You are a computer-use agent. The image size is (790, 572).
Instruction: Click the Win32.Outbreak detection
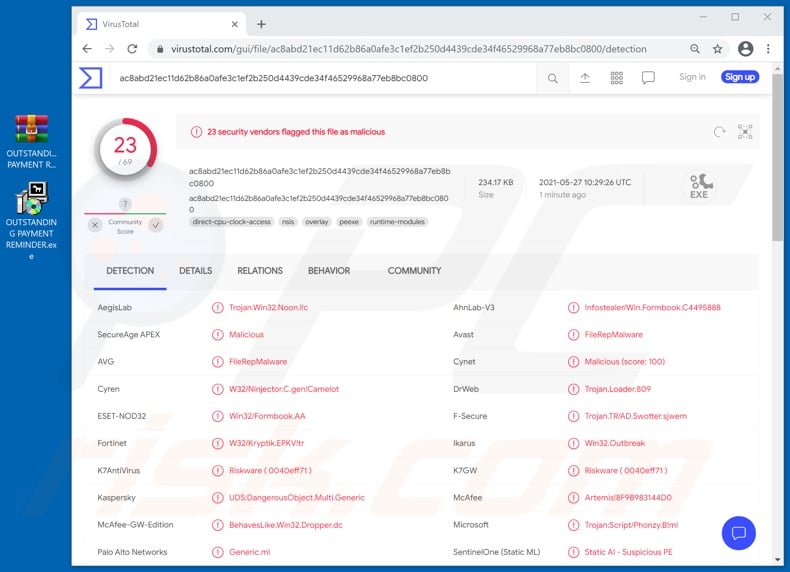click(x=615, y=443)
